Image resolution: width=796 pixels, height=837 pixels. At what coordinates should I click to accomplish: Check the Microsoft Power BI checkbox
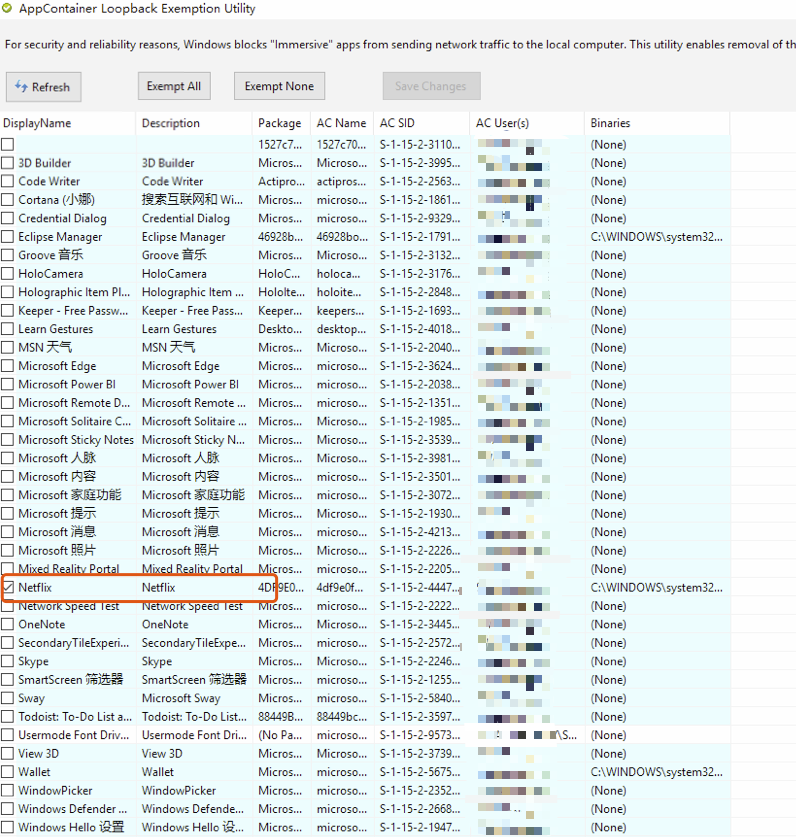click(x=7, y=384)
